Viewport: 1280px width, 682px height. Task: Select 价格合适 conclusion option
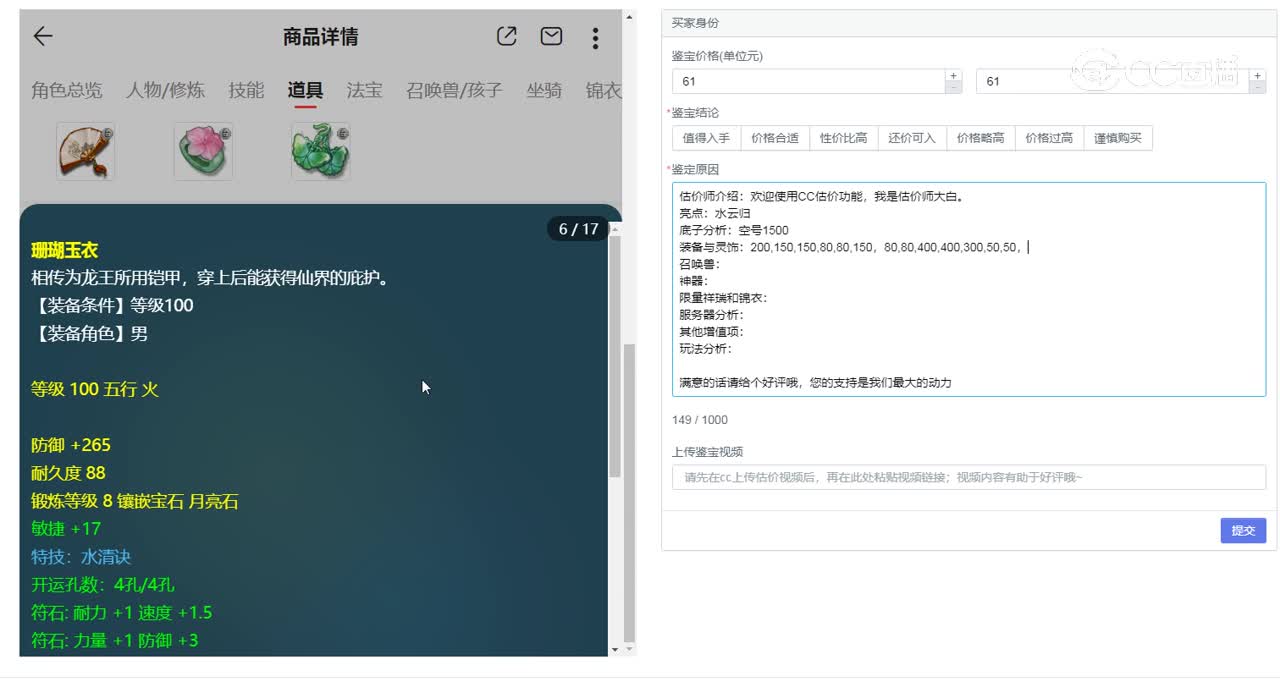point(775,137)
